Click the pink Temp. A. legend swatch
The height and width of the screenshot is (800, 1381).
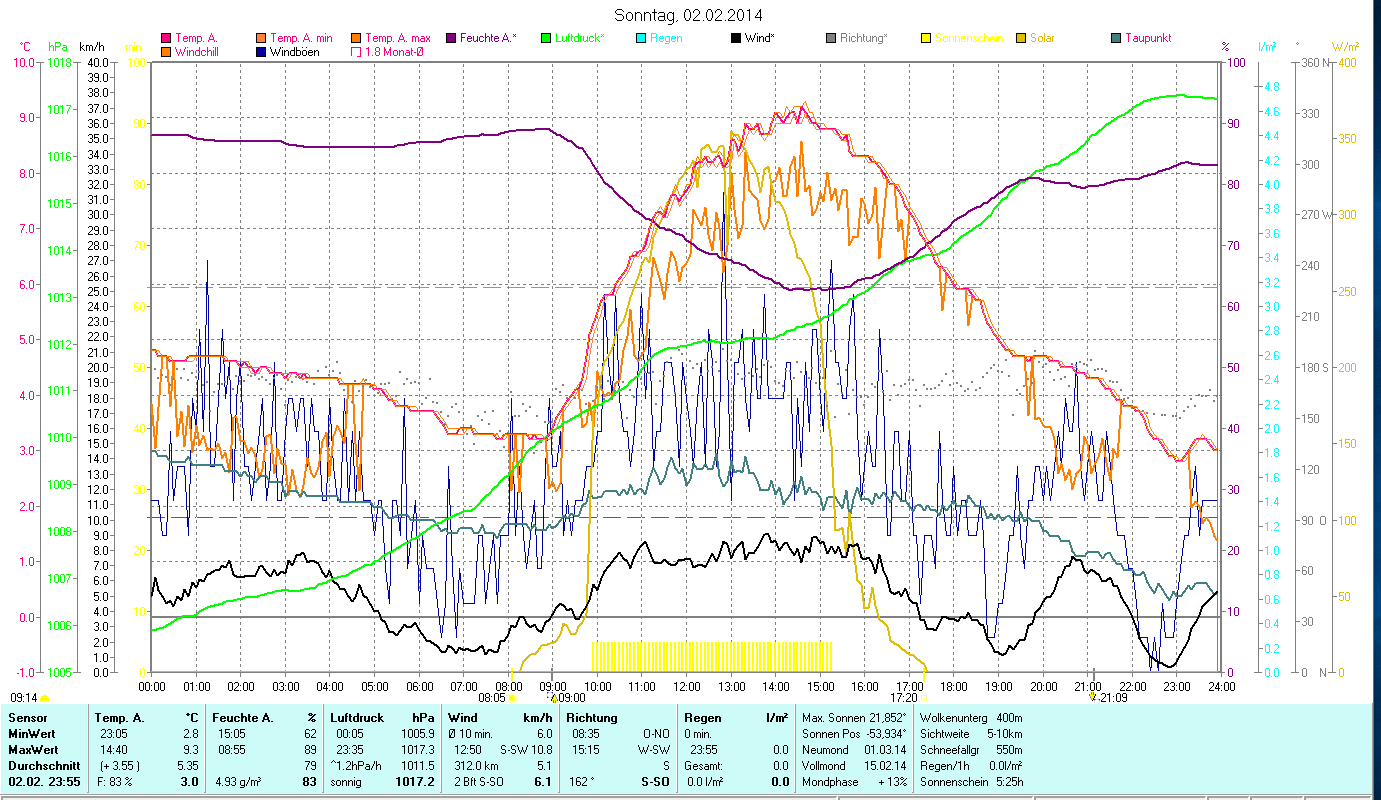pos(165,38)
